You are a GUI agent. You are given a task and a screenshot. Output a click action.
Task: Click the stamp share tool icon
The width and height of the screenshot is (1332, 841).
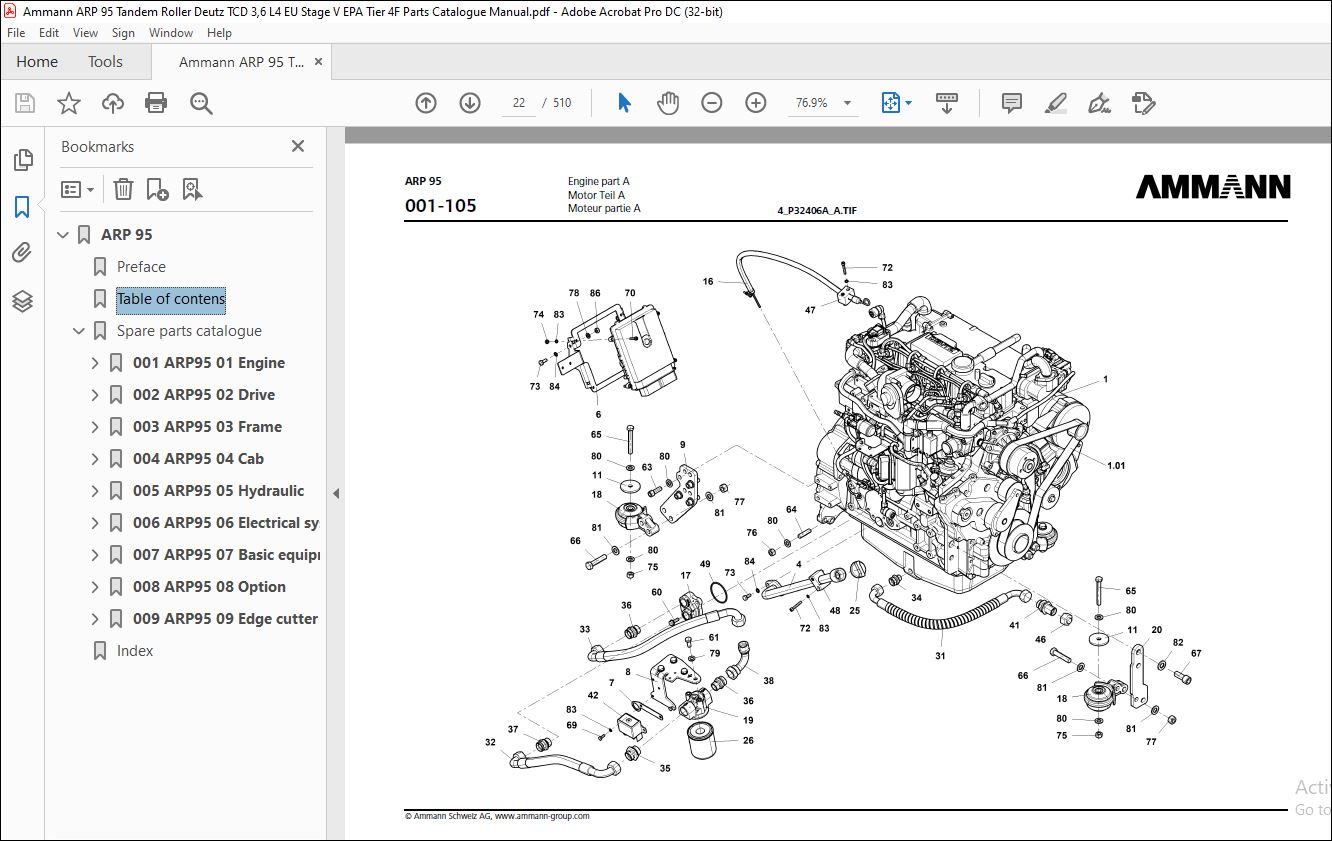(x=1143, y=103)
